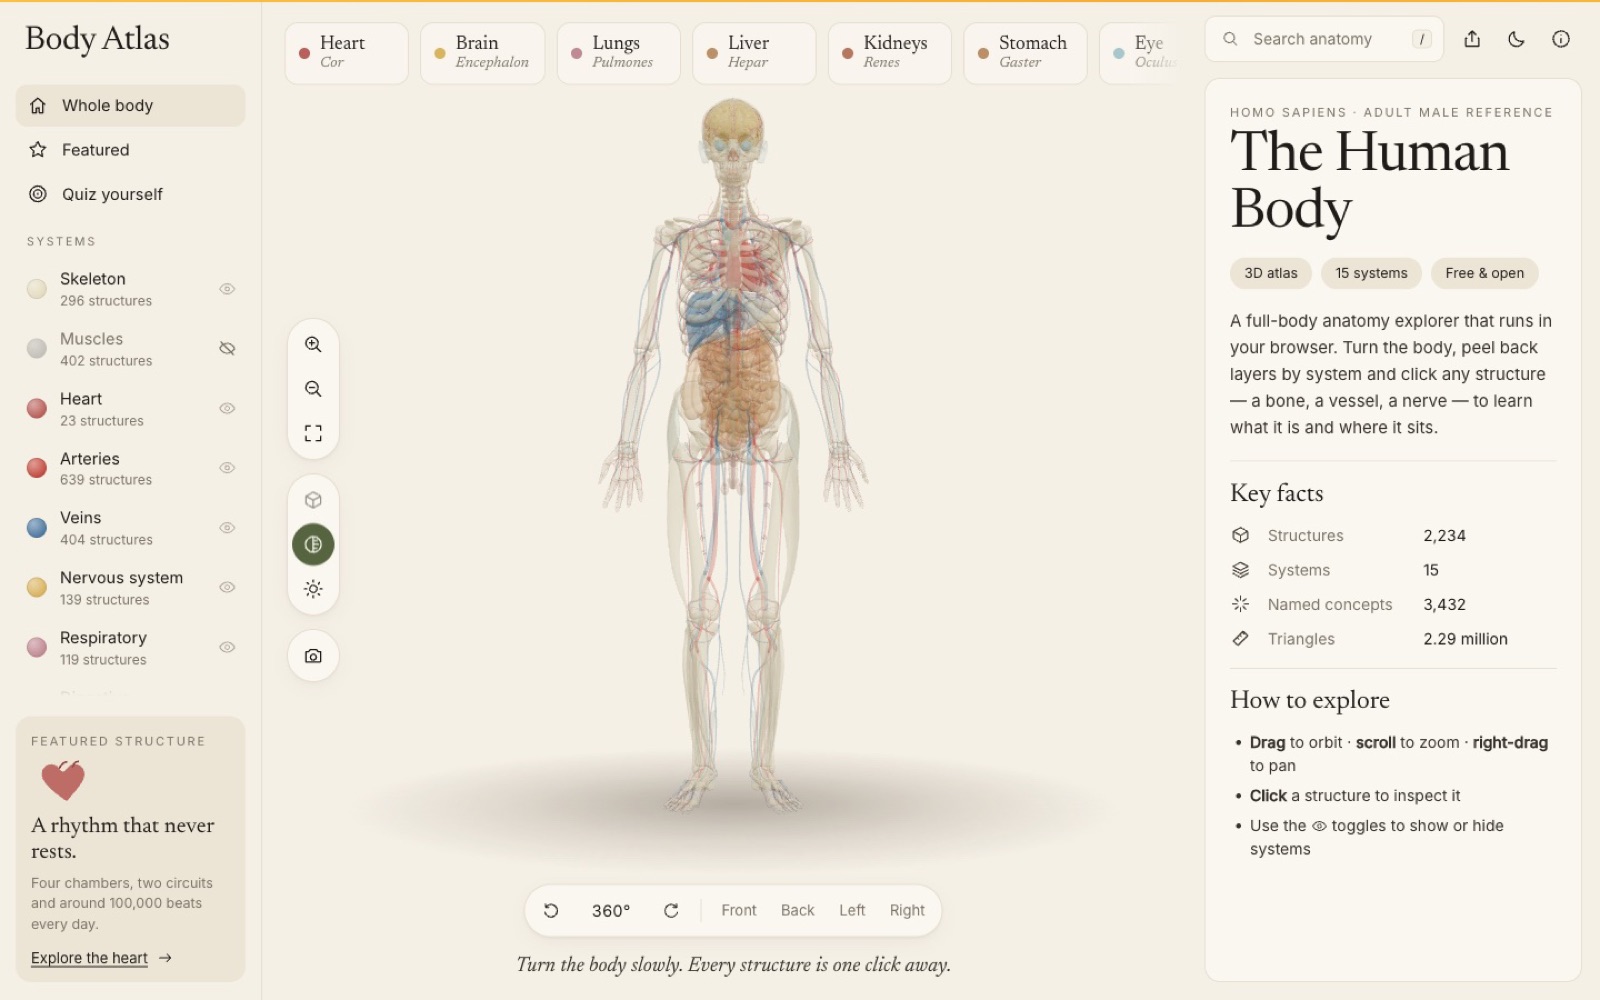
Task: Click the Named concepts sparkle icon
Action: pos(1241,604)
